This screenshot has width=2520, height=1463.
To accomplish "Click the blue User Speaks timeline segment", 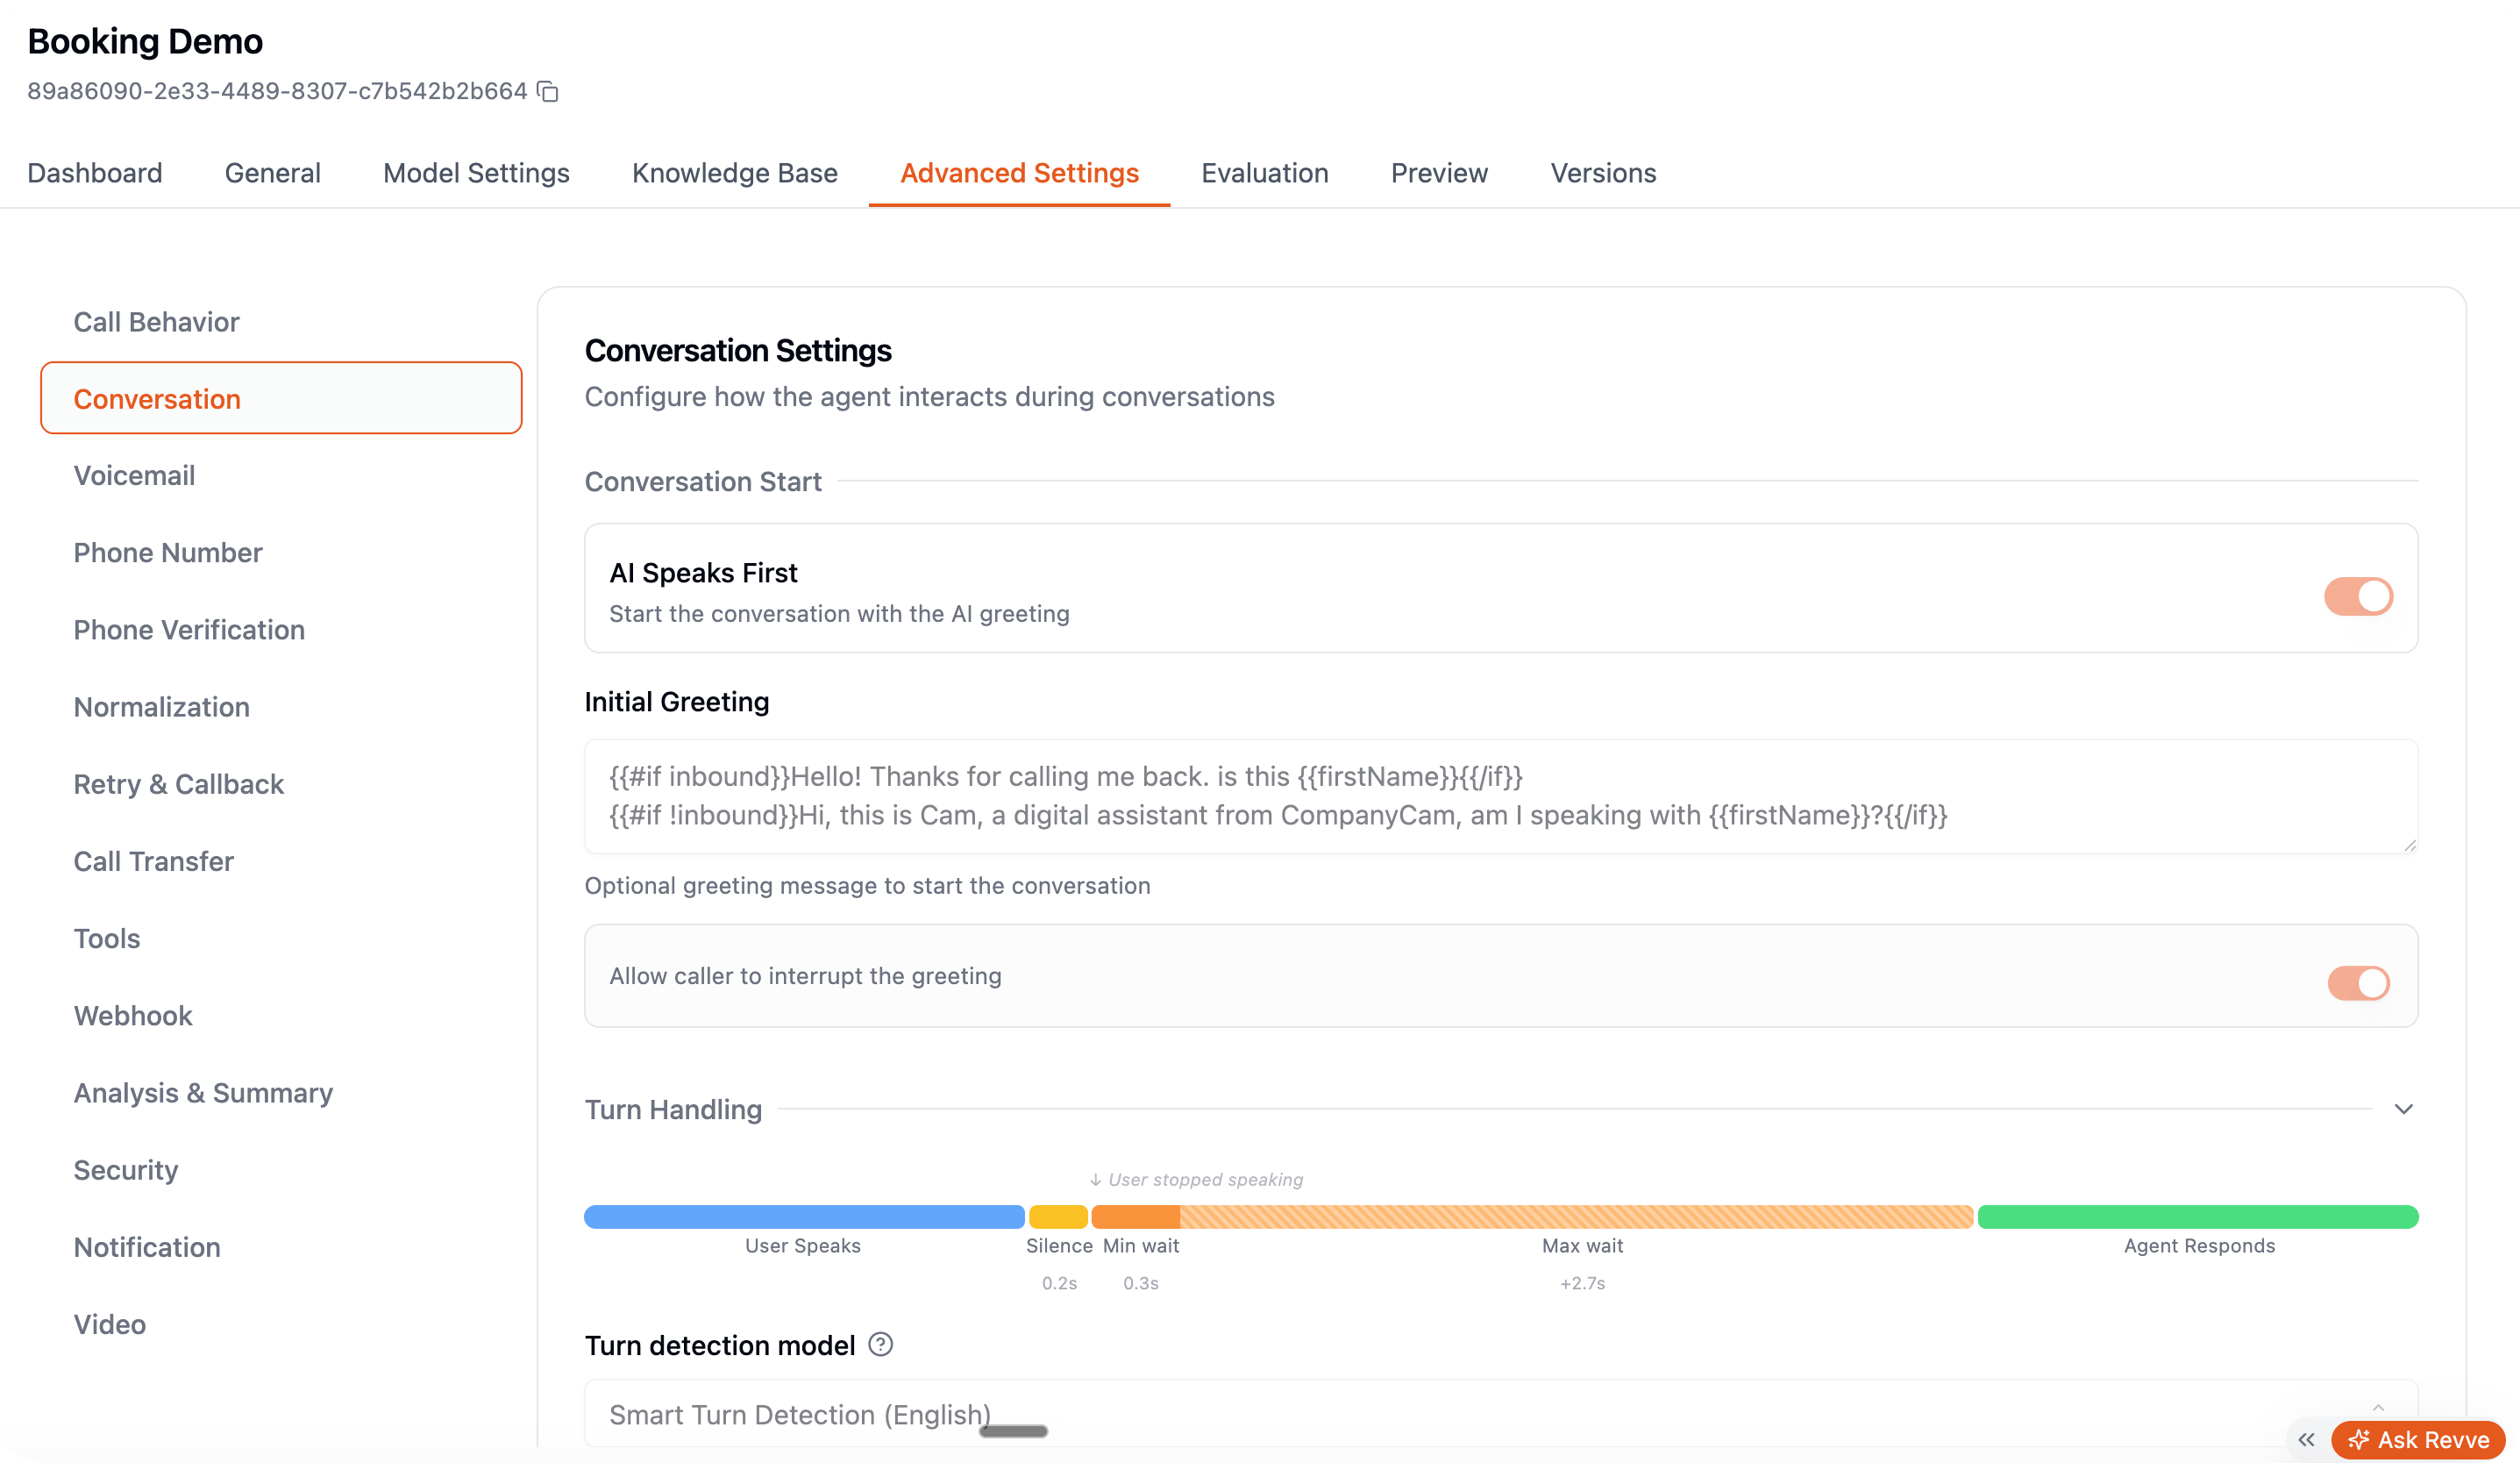I will point(804,1216).
